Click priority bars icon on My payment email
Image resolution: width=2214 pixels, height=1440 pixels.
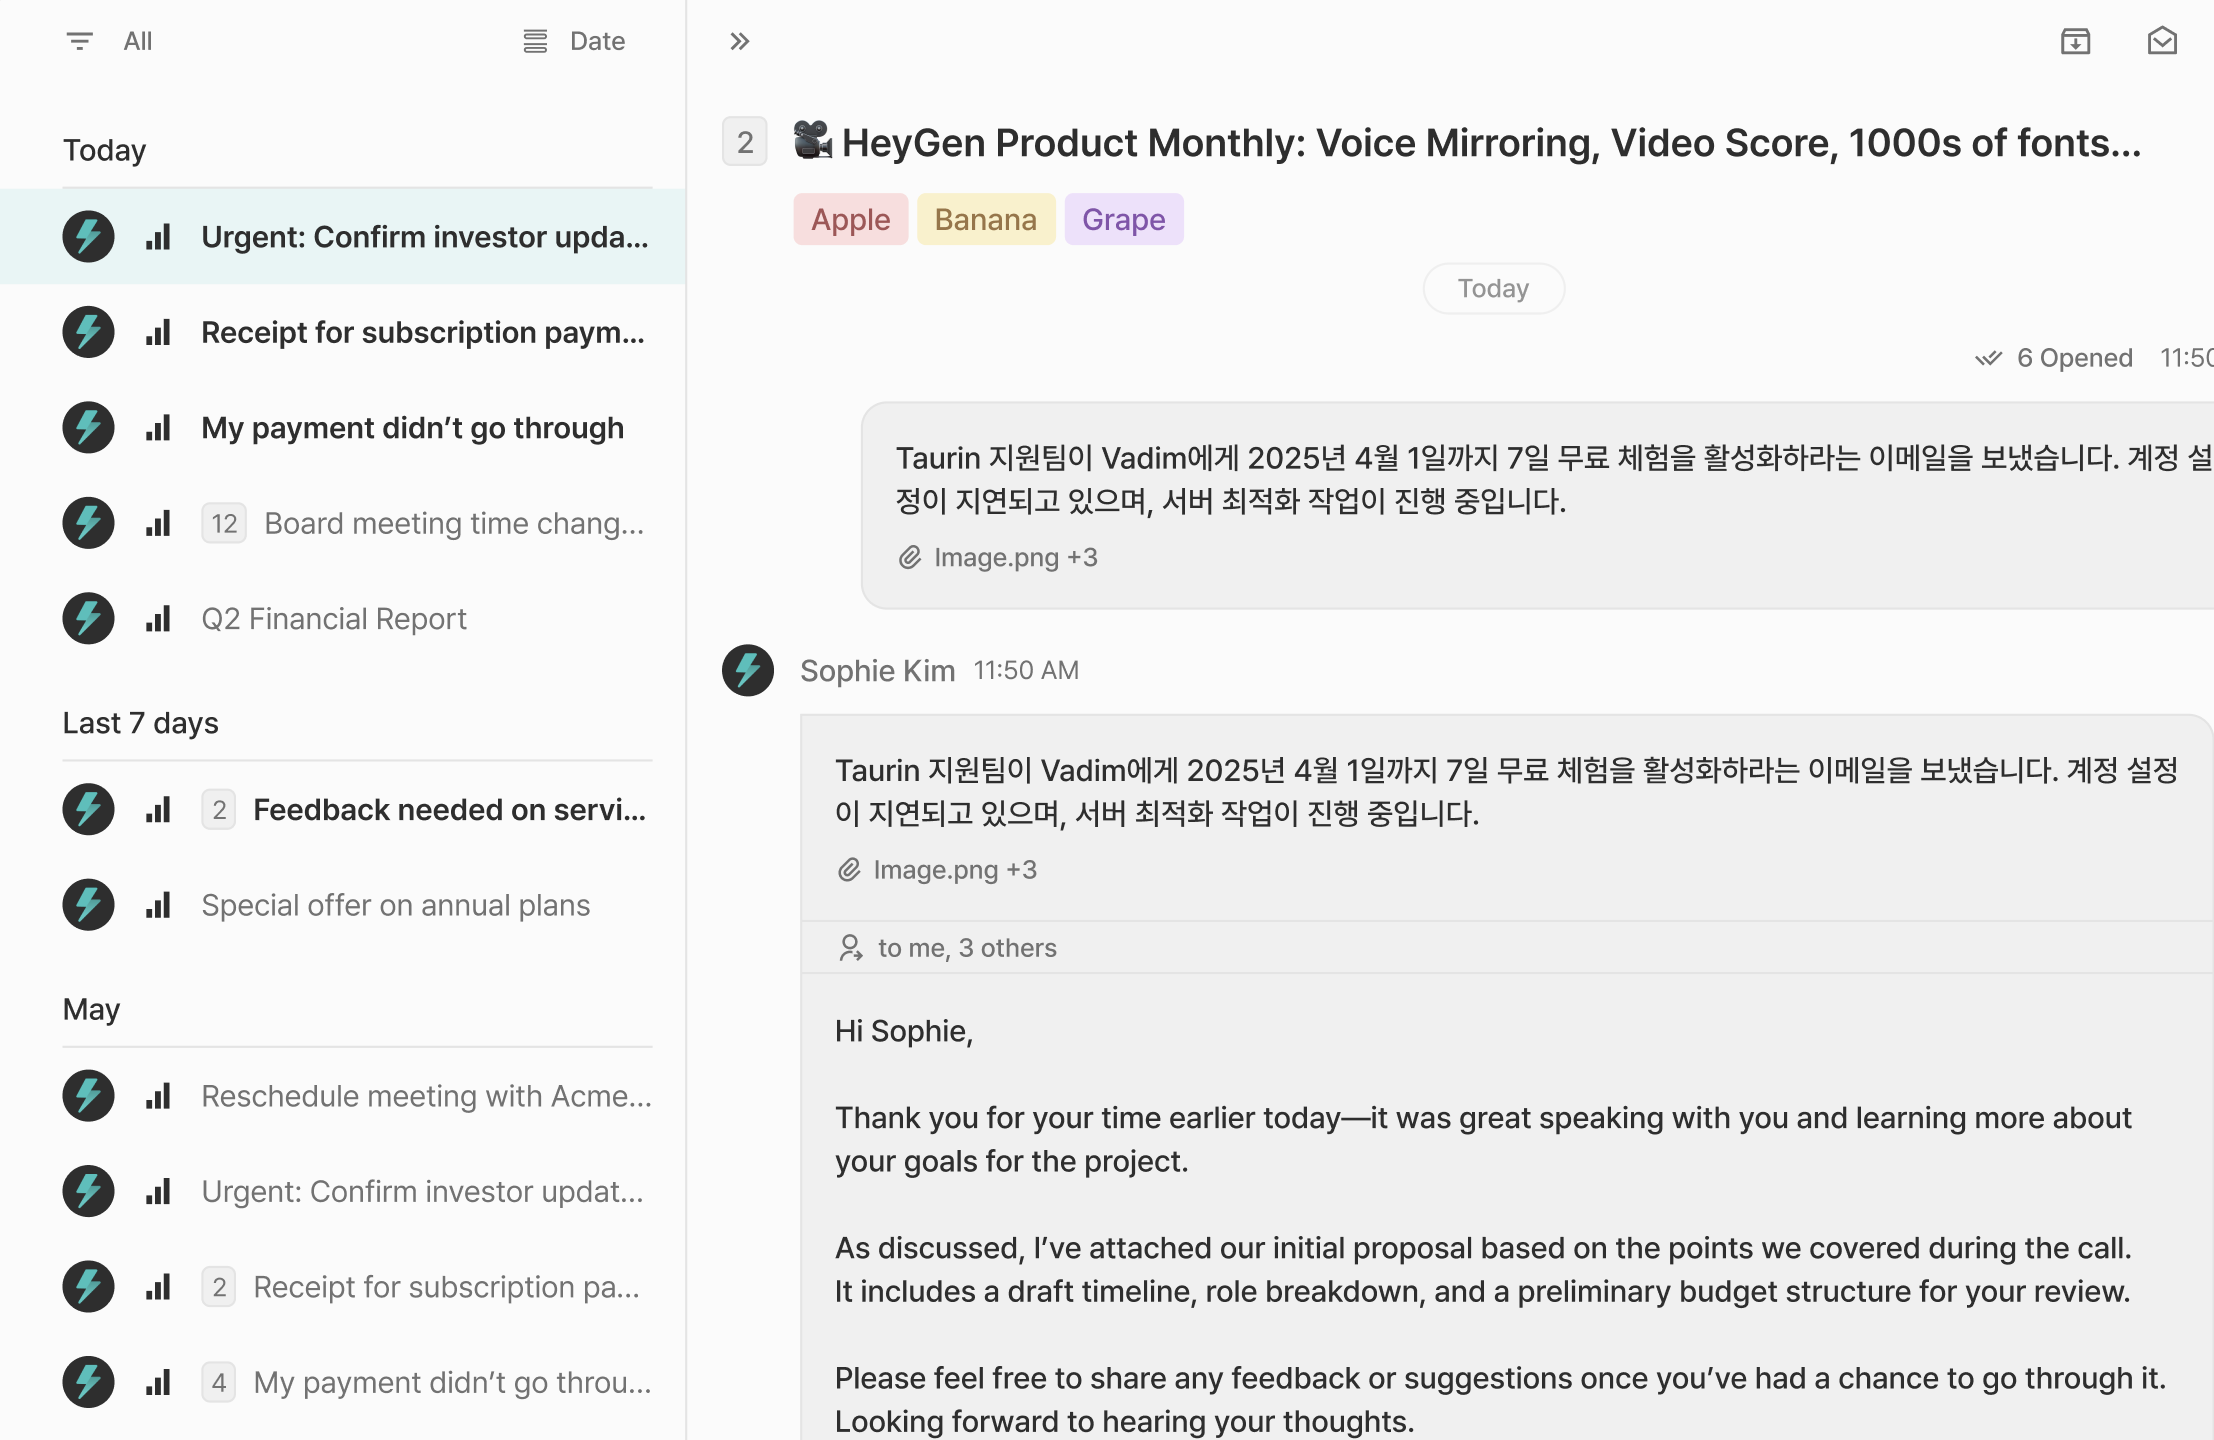pos(158,428)
